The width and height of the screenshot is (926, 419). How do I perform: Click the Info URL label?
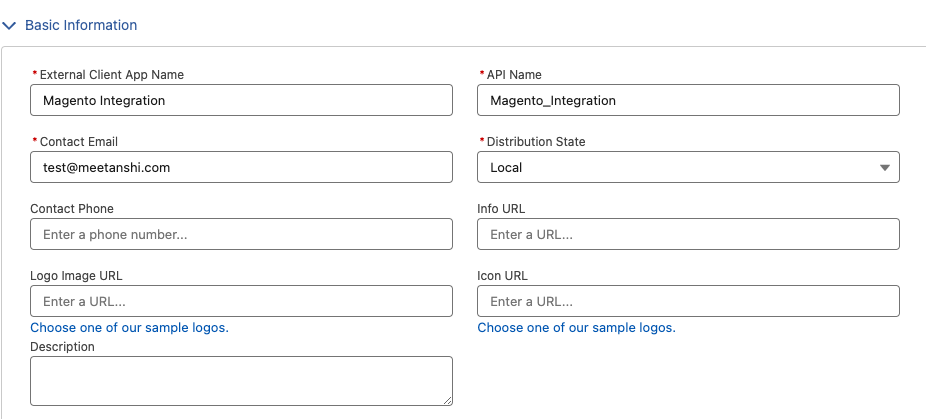coord(501,209)
